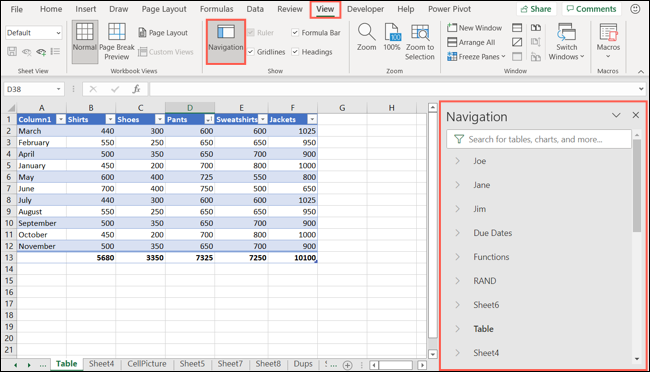Viewport: 650px width, 372px height.
Task: Toggle the Headings checkbox
Action: click(295, 52)
